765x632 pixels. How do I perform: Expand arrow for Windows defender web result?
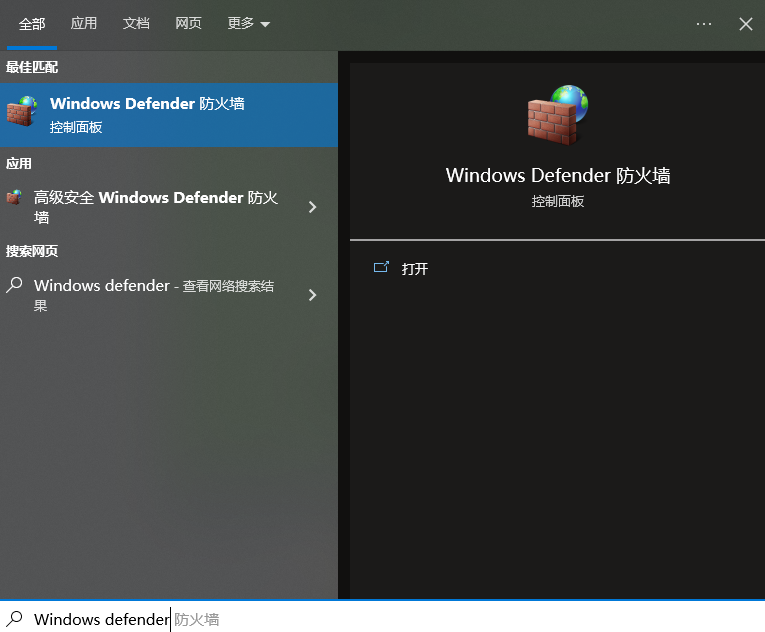tap(312, 295)
